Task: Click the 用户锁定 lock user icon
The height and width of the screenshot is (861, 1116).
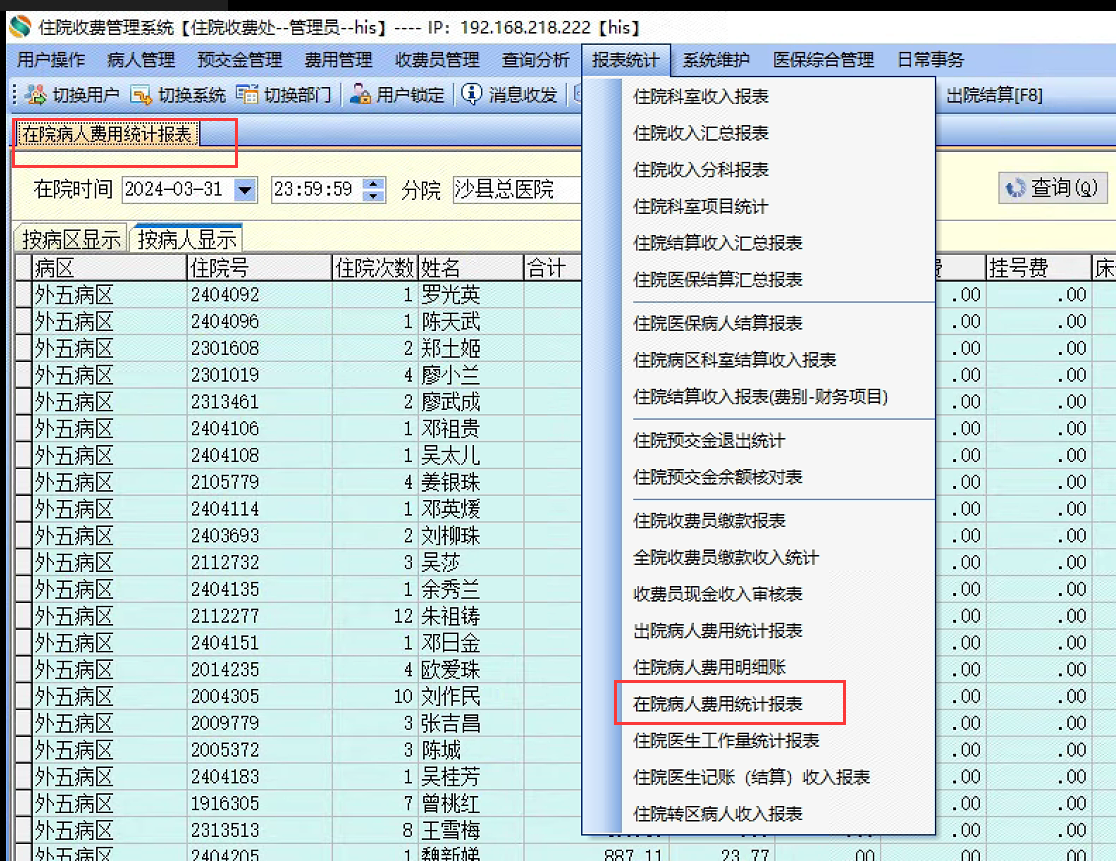Action: [360, 94]
